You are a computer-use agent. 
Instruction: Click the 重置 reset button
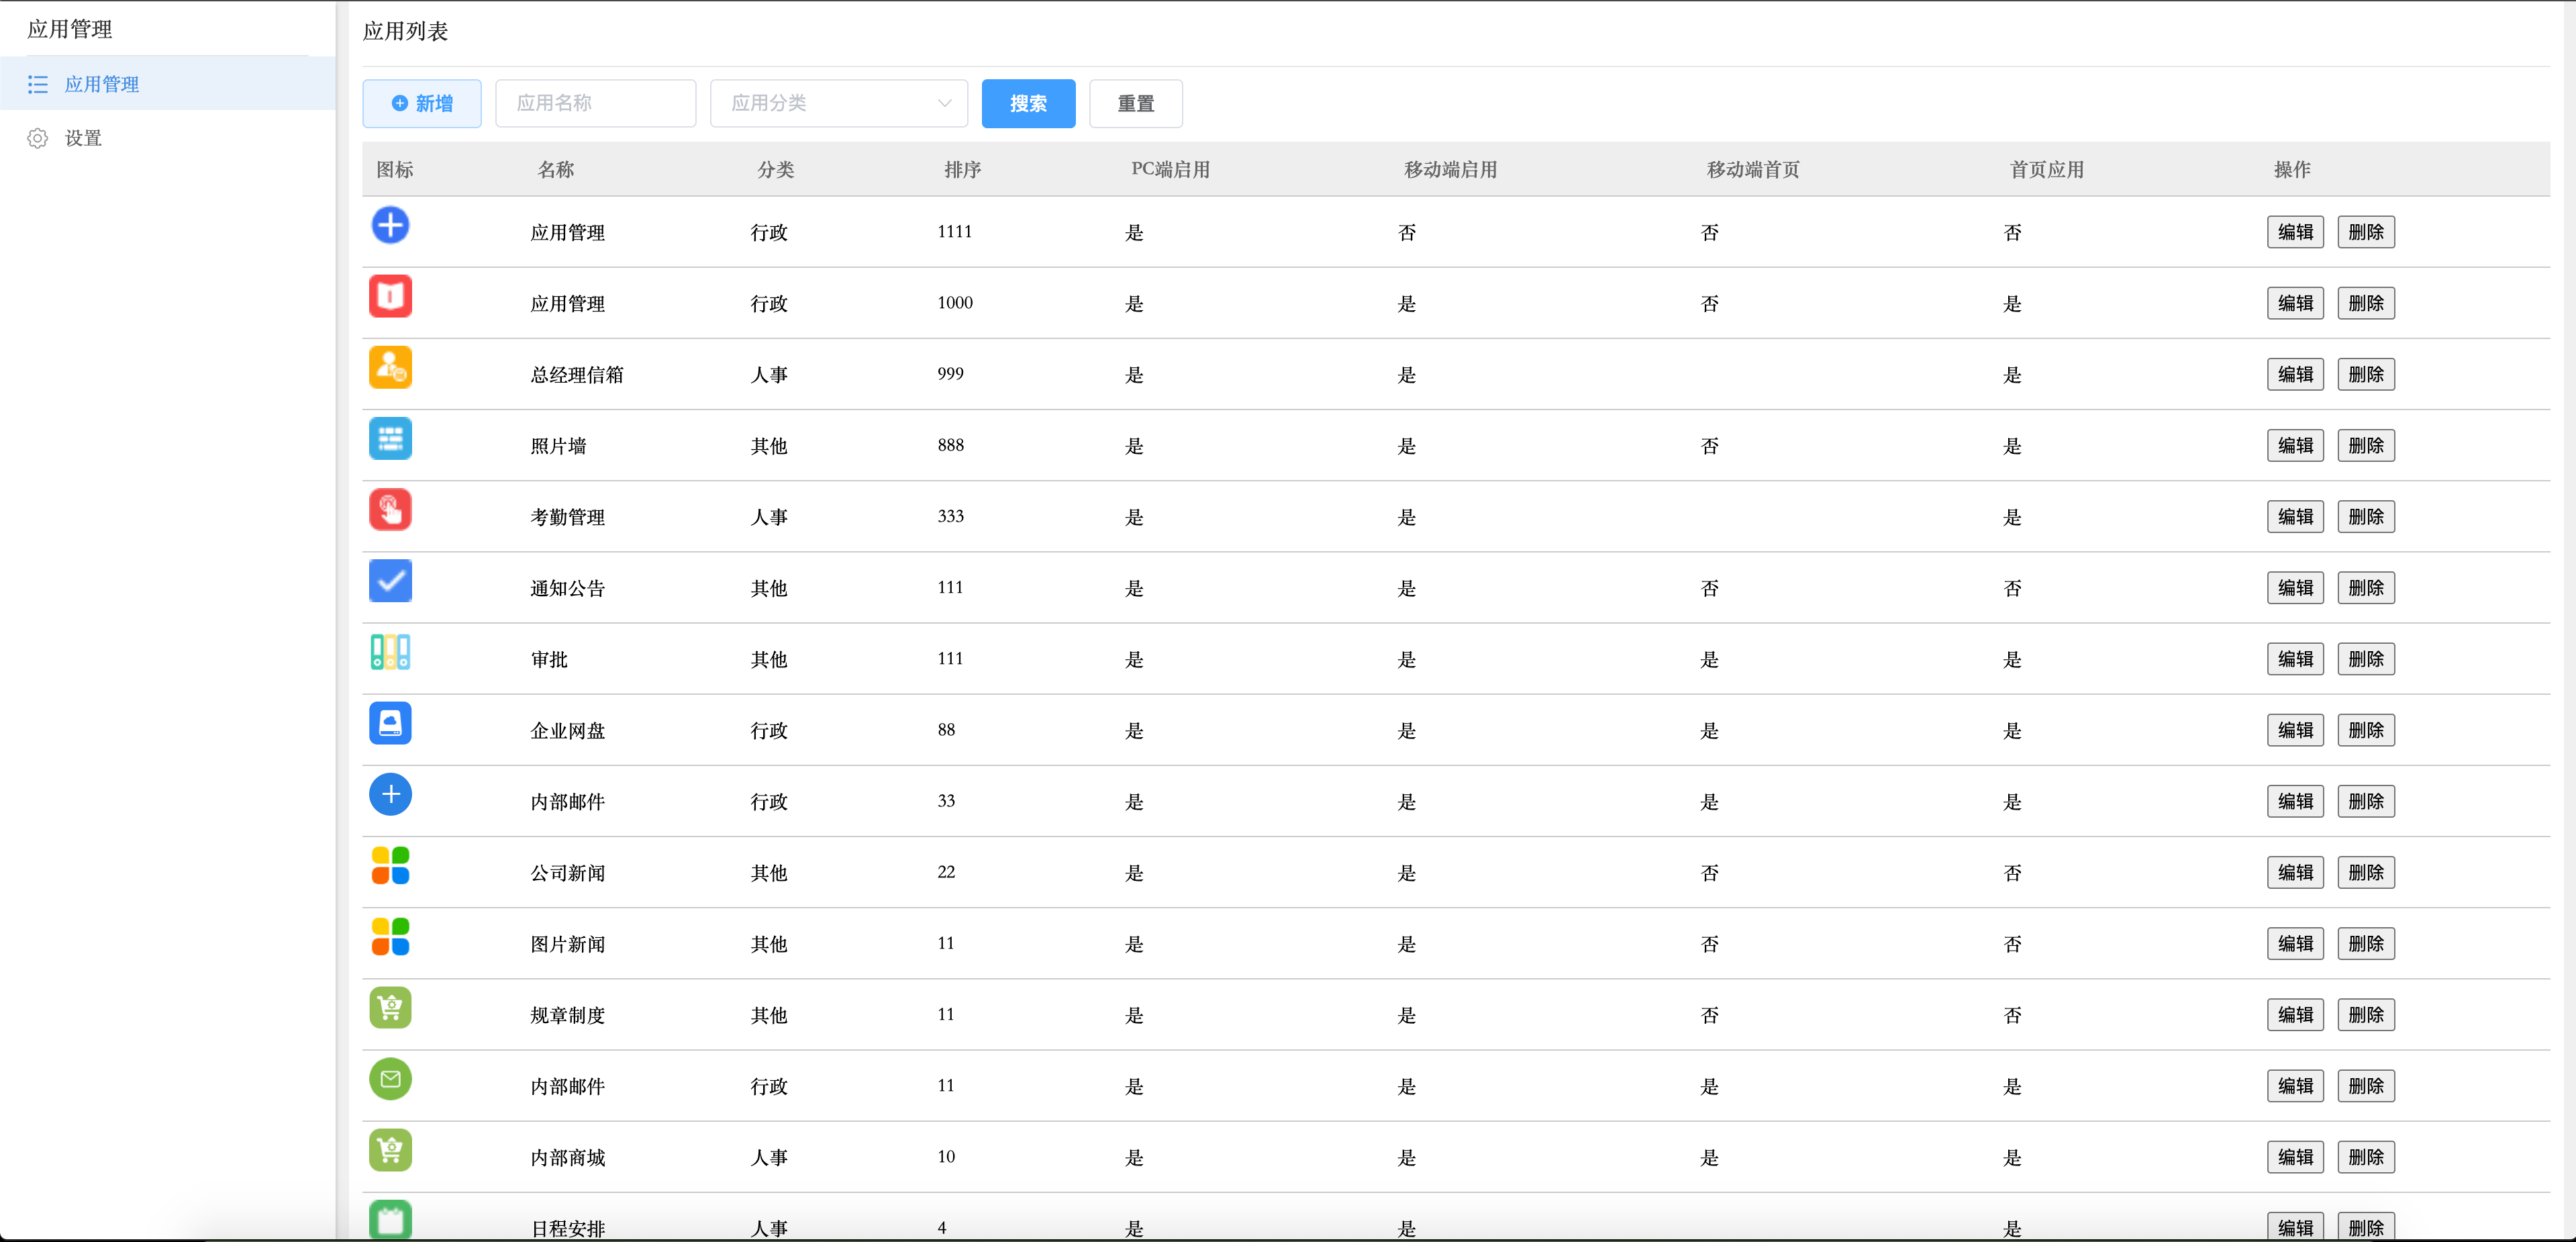pyautogui.click(x=1135, y=103)
